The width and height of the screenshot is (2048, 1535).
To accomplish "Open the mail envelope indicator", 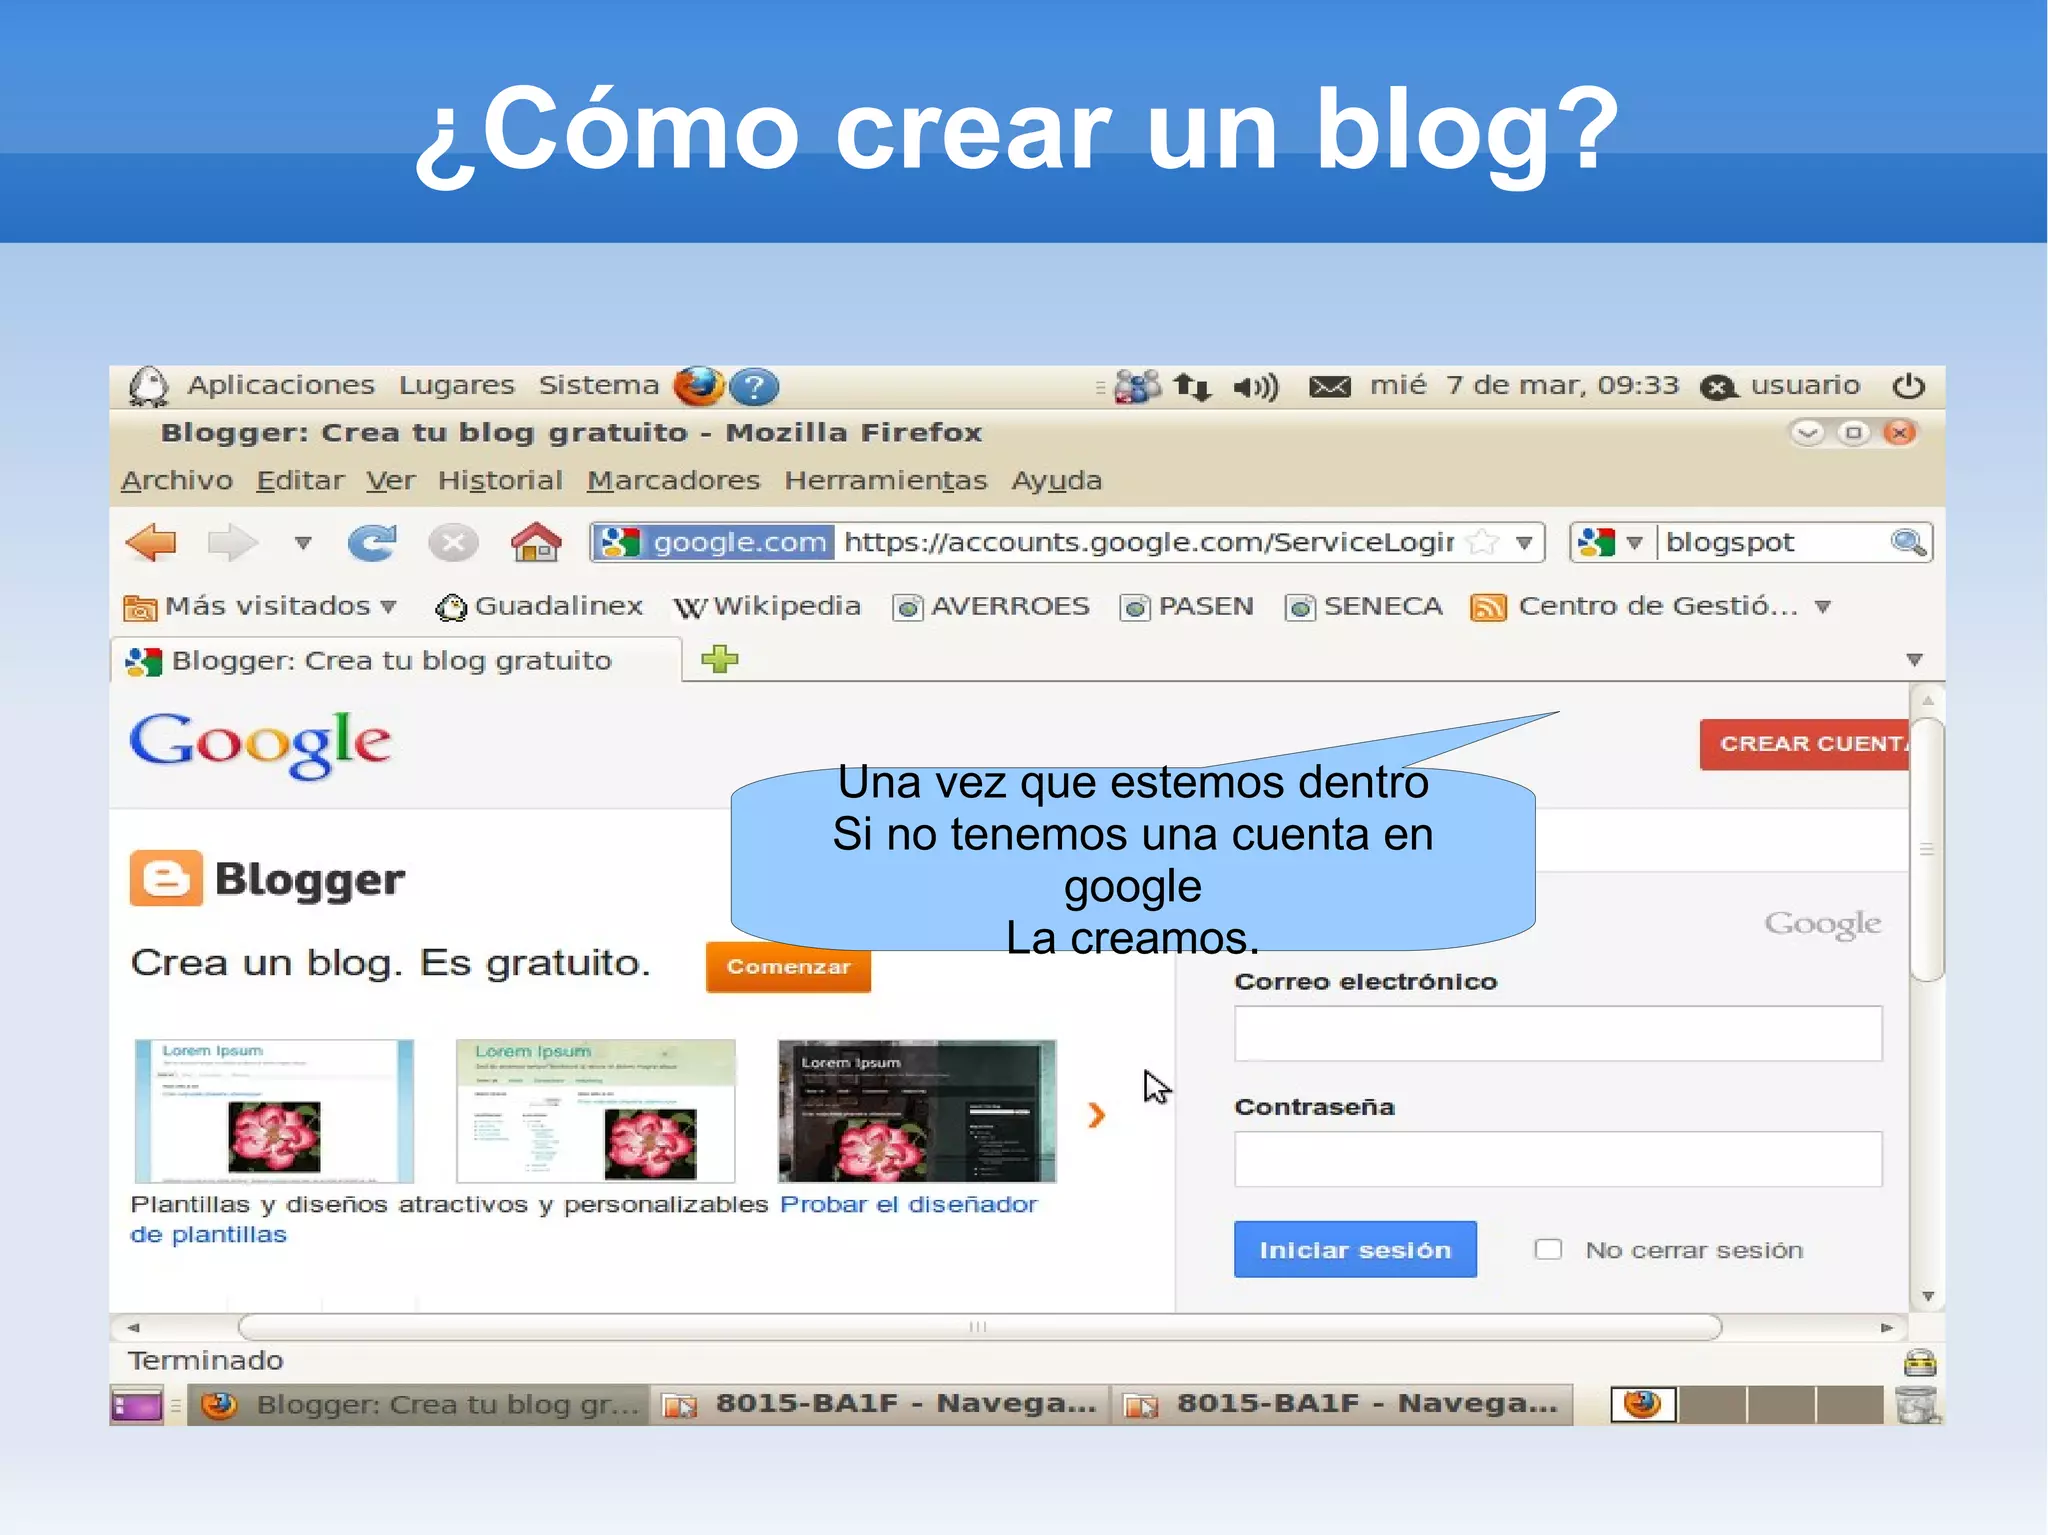I will [1330, 386].
